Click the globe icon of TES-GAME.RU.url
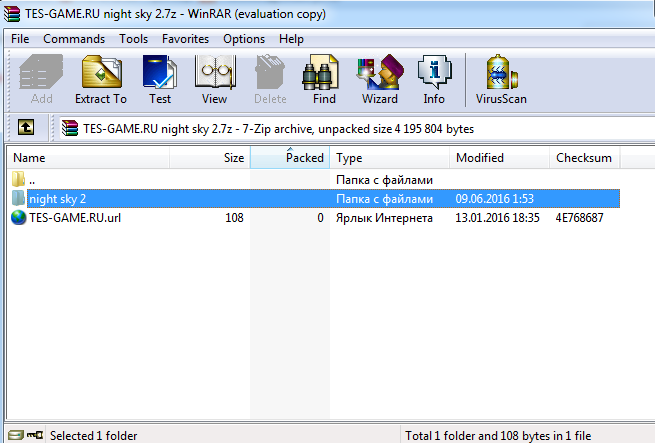The image size is (655, 443). point(18,217)
